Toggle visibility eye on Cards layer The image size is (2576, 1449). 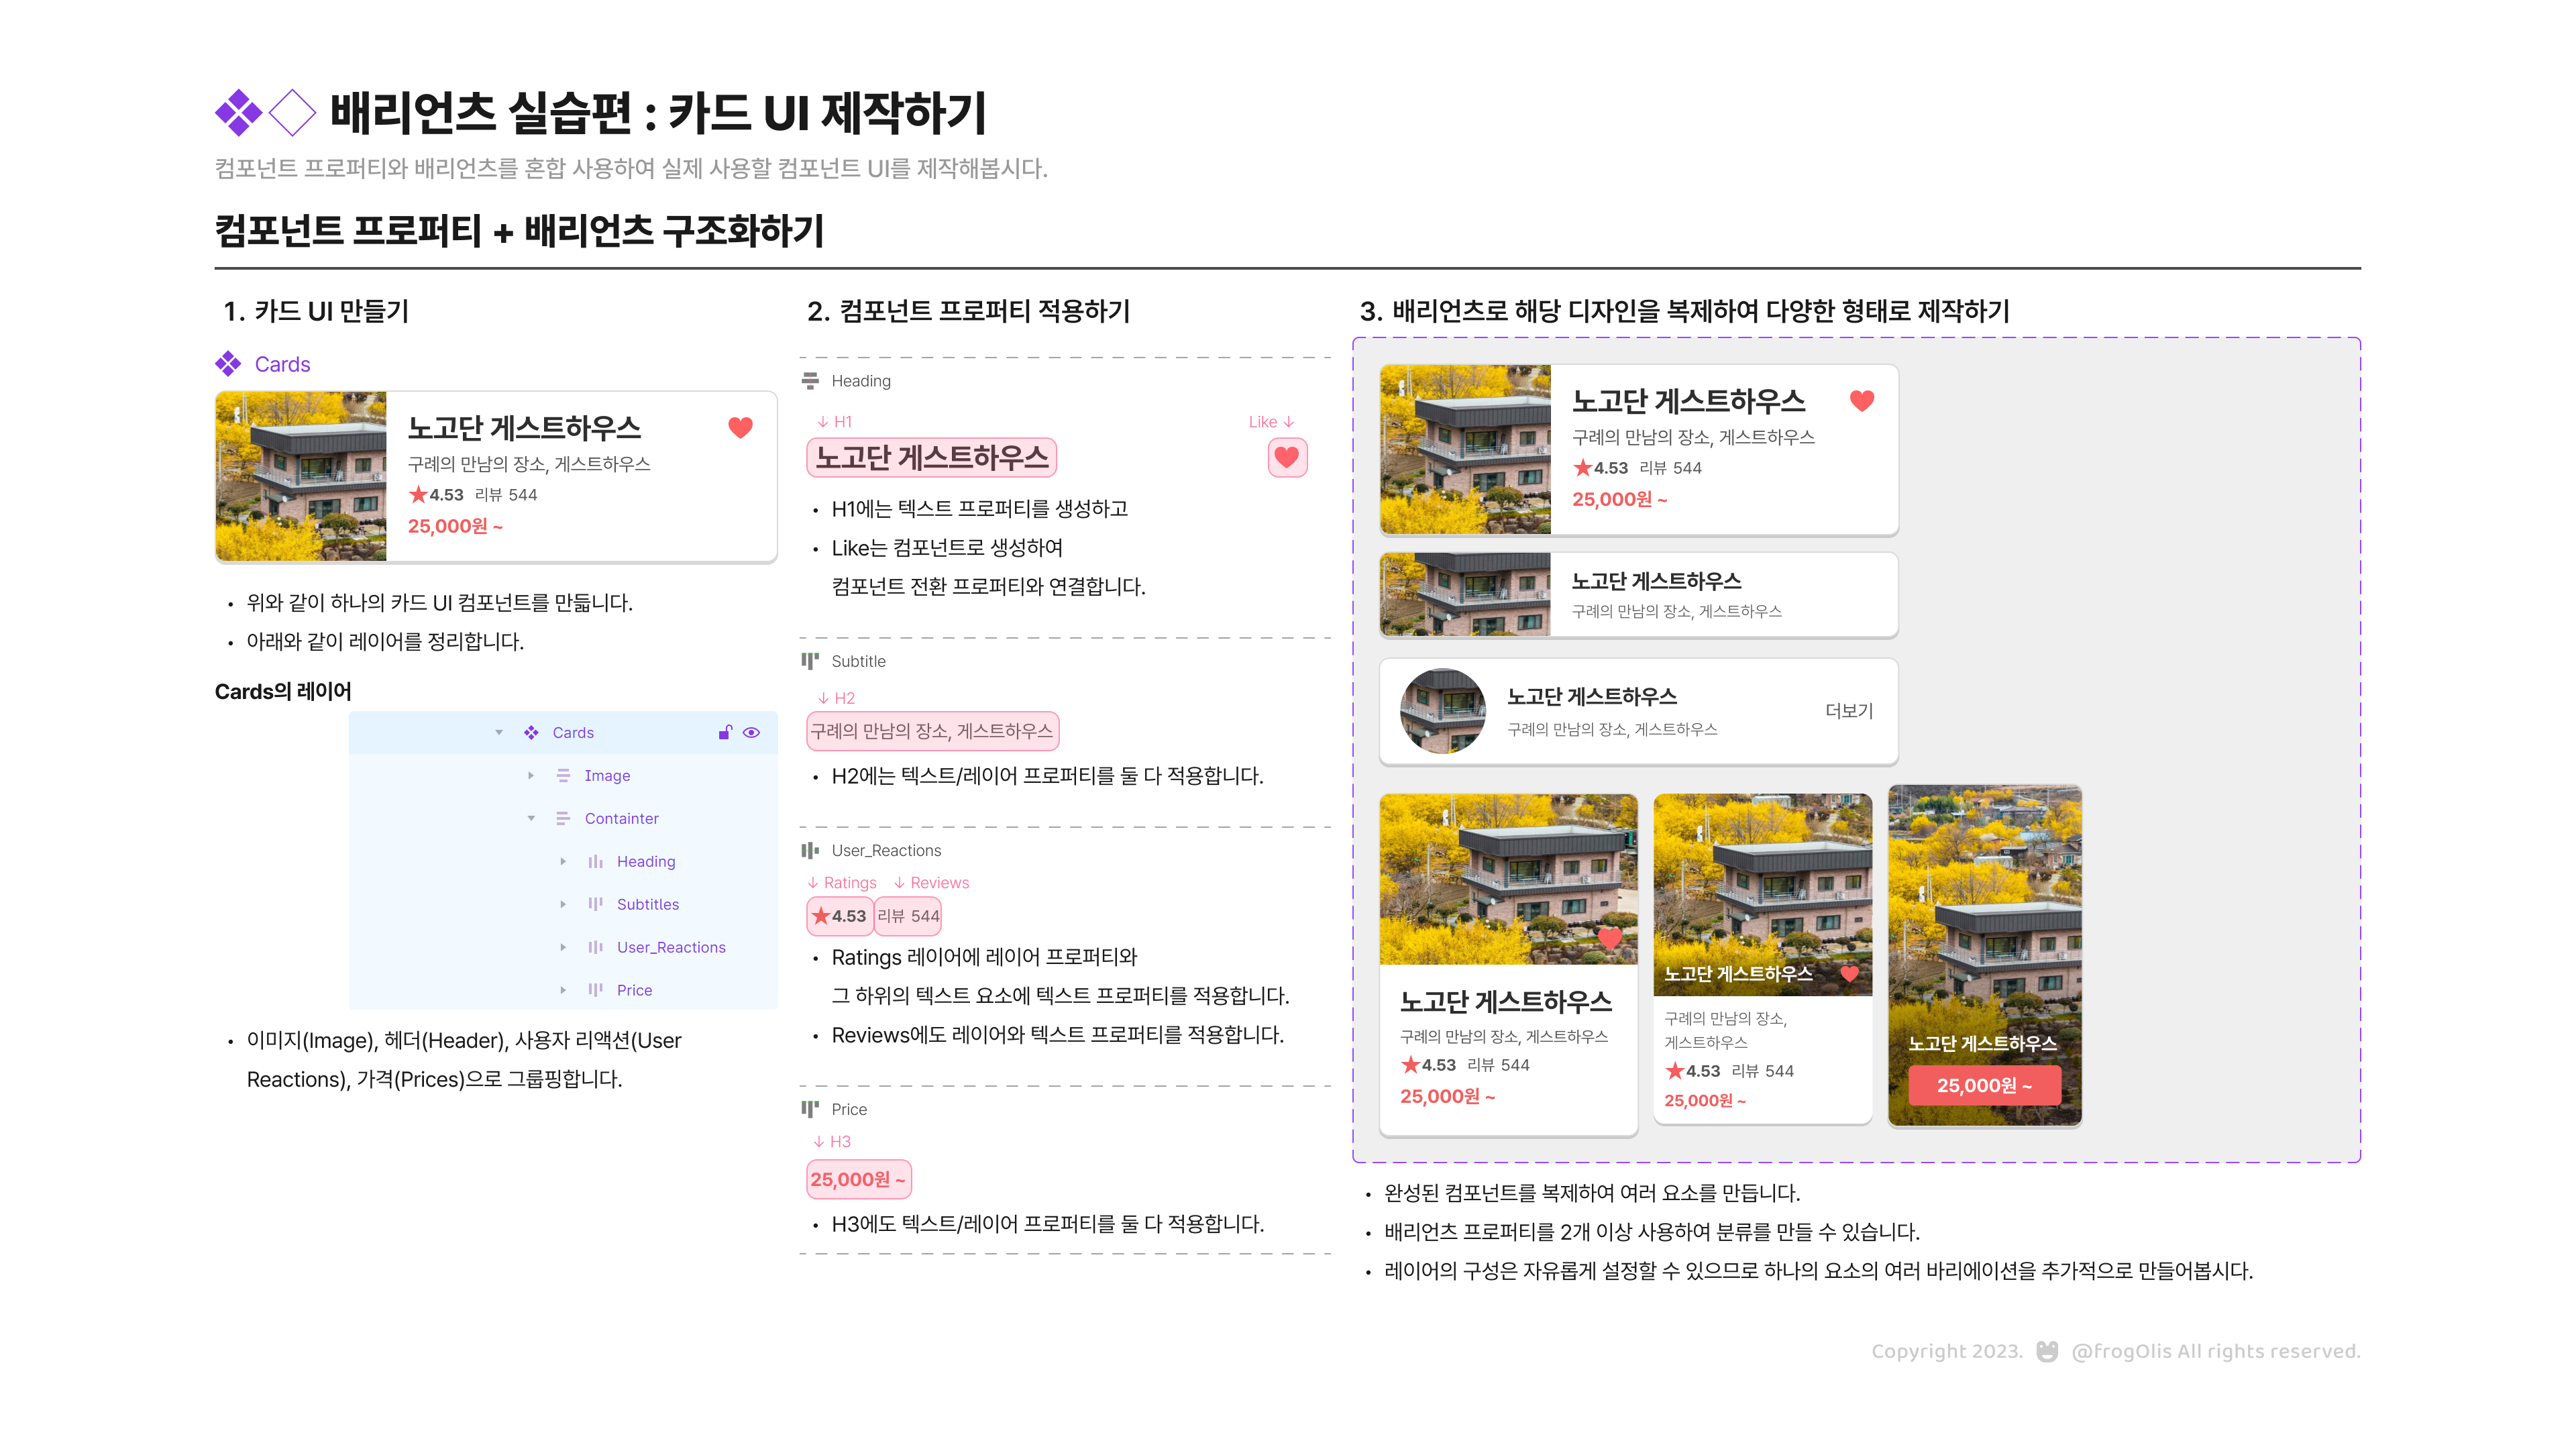click(751, 732)
